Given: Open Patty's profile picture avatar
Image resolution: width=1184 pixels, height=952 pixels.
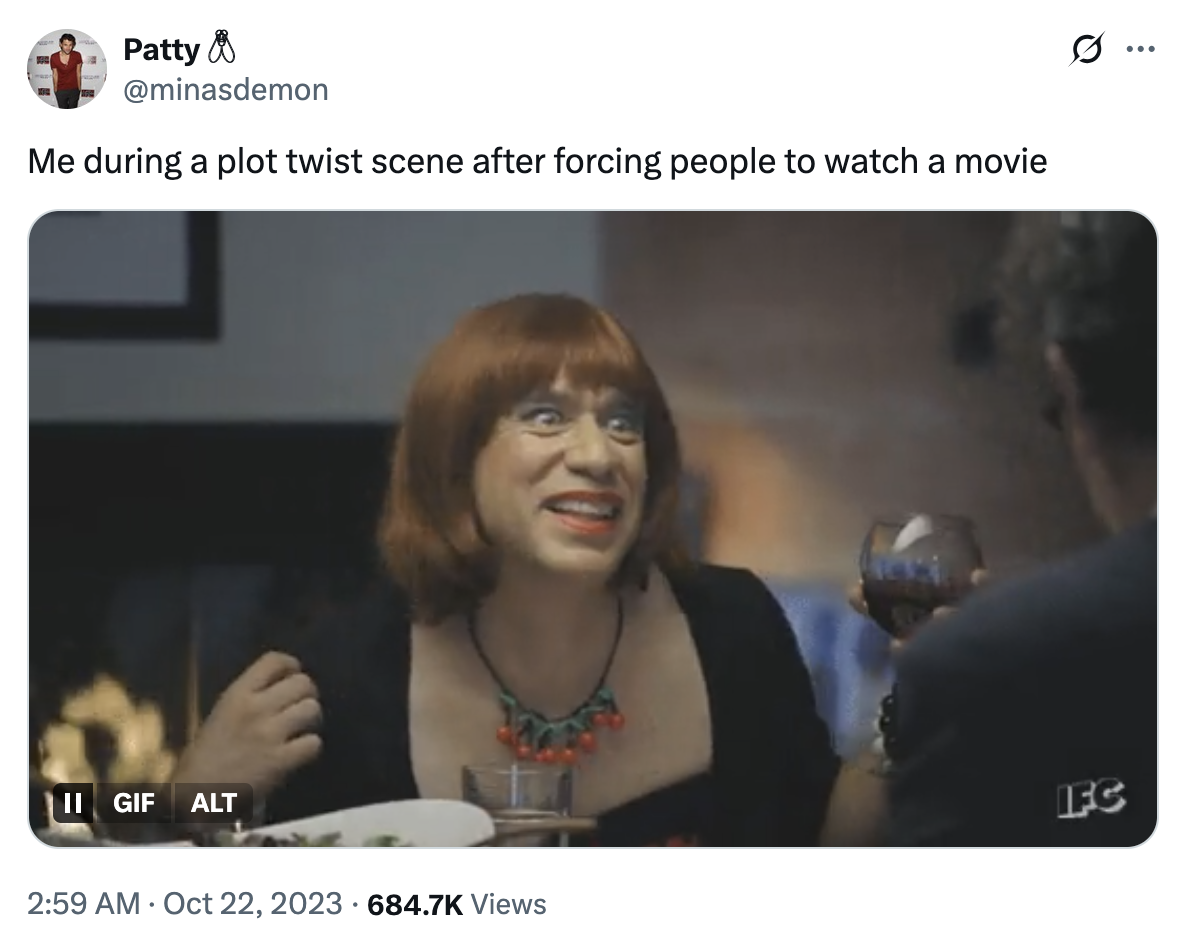Looking at the screenshot, I should 67,69.
